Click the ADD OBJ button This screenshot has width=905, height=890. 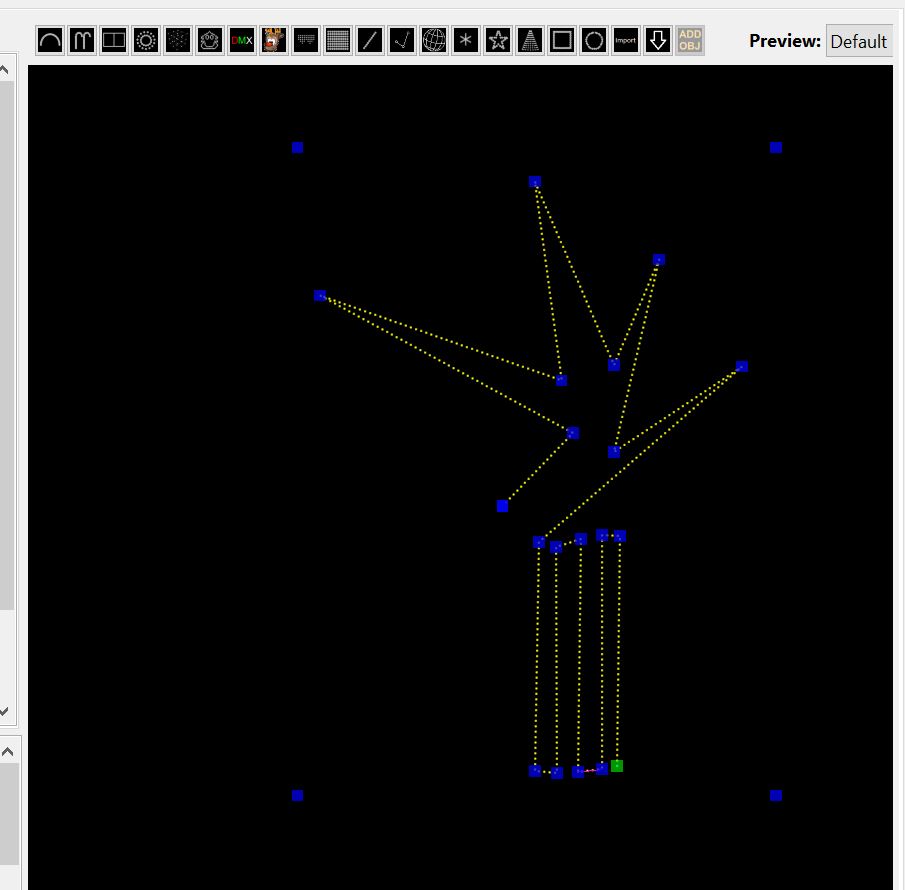tap(690, 41)
